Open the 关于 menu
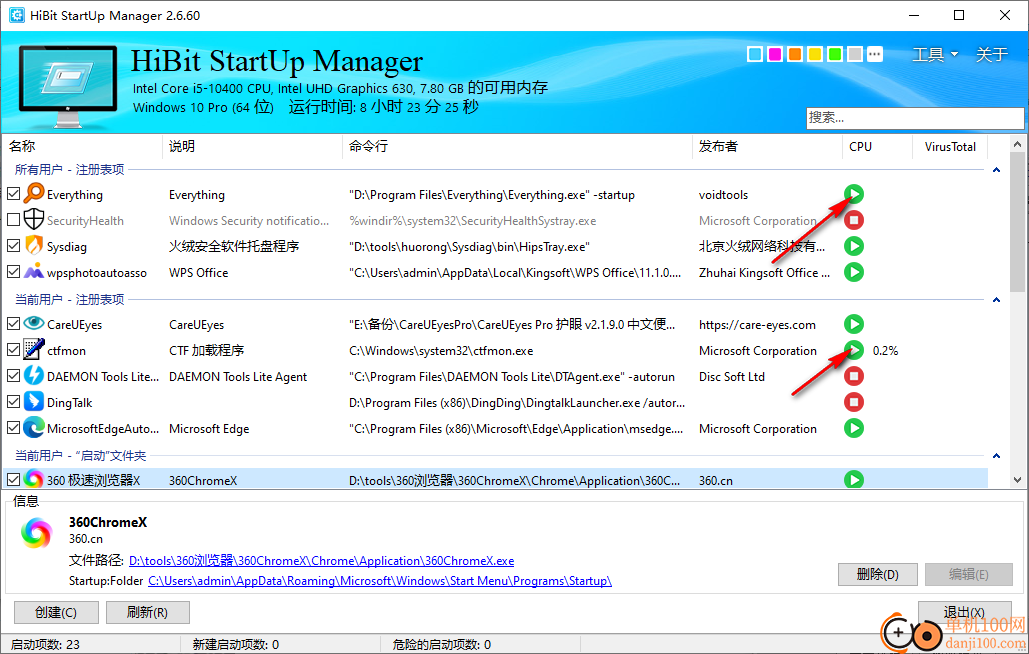 (x=992, y=54)
